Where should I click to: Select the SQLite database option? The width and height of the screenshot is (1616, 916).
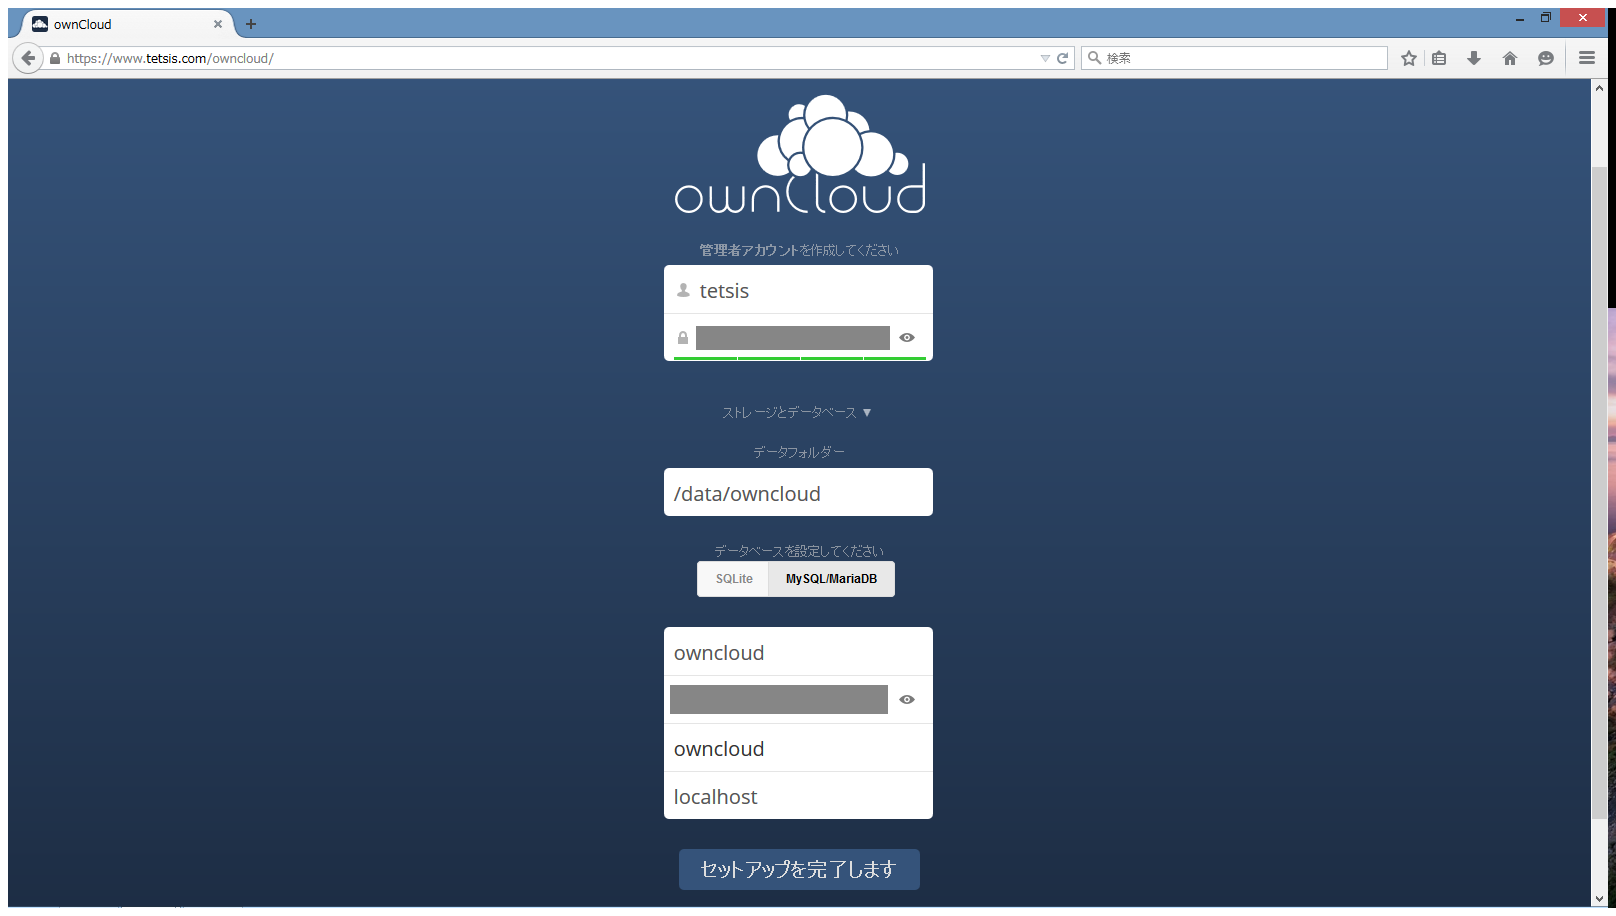tap(734, 579)
